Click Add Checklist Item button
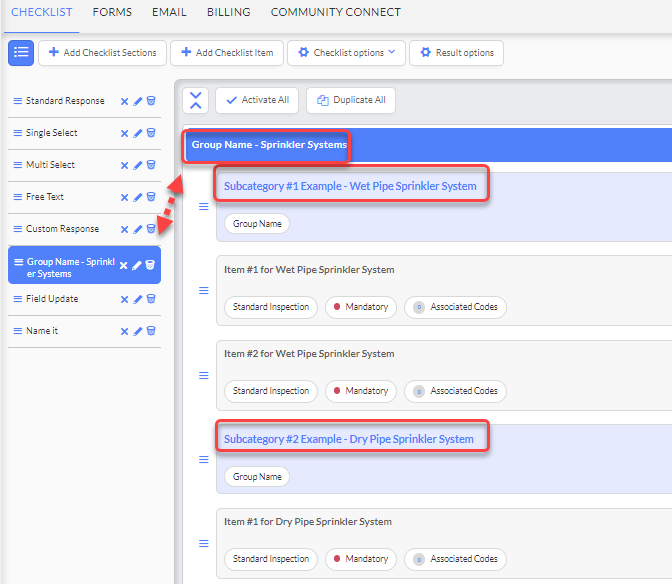This screenshot has height=584, width=672. click(x=227, y=53)
